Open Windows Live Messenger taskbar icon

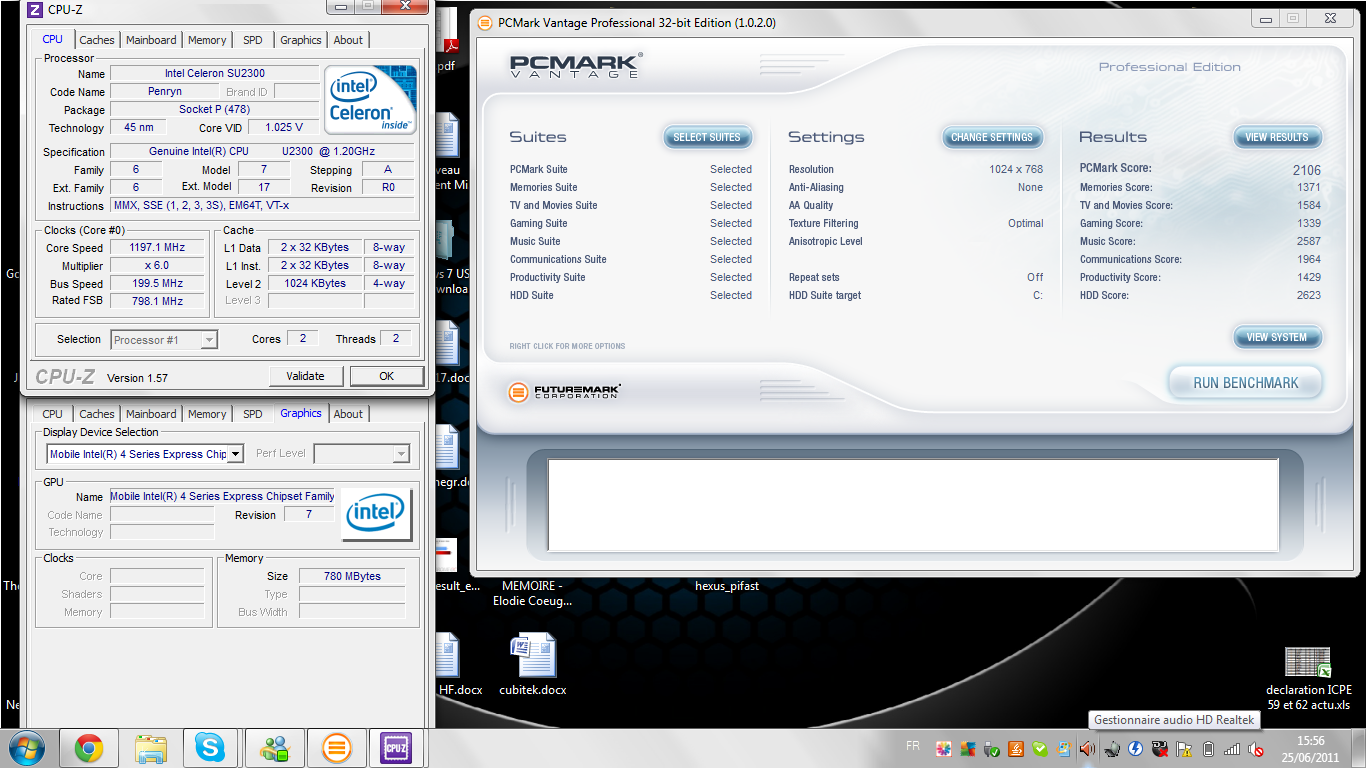point(275,748)
